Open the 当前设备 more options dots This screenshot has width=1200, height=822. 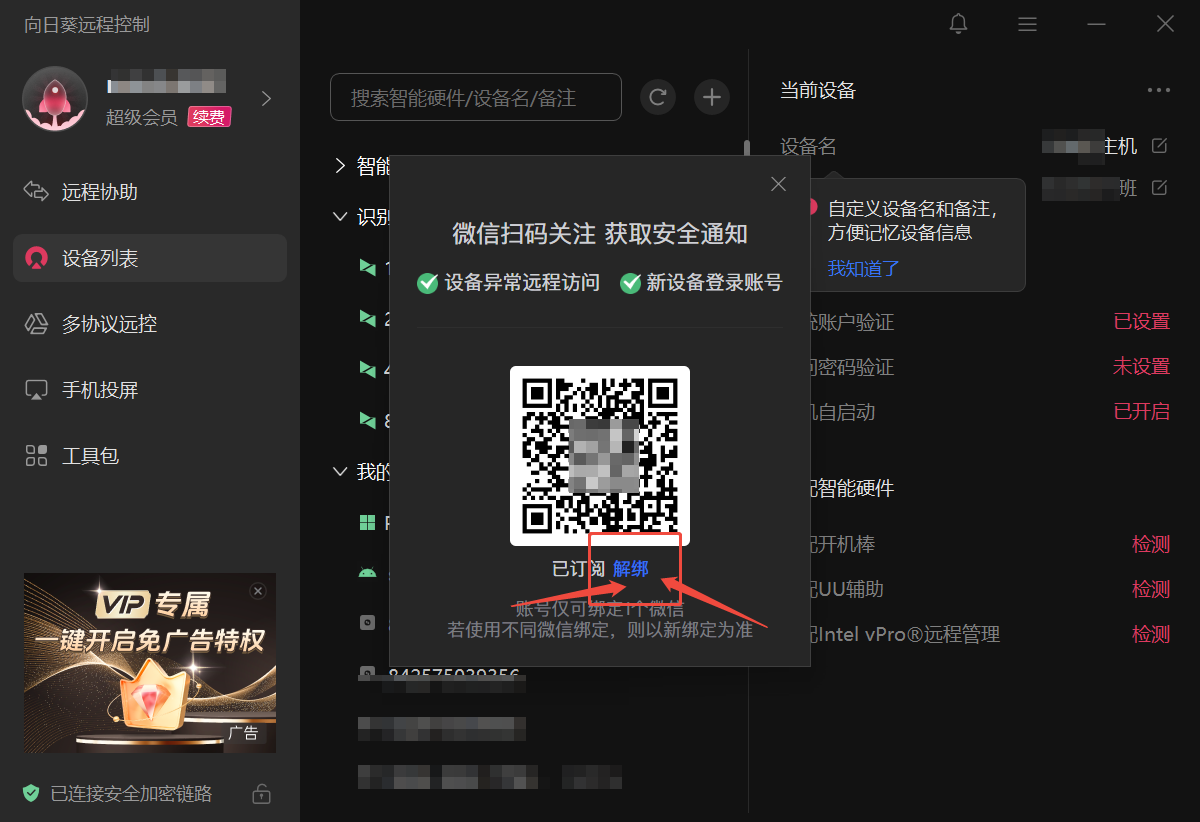point(1159,90)
